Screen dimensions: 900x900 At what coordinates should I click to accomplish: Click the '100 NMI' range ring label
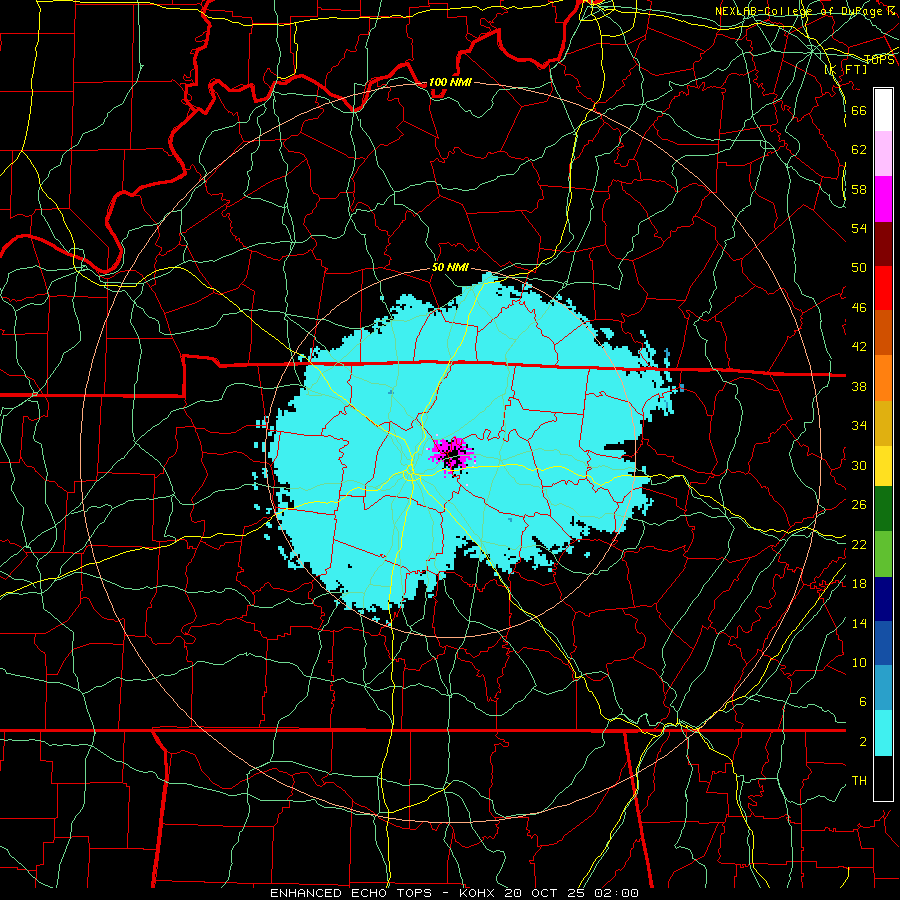tap(450, 82)
